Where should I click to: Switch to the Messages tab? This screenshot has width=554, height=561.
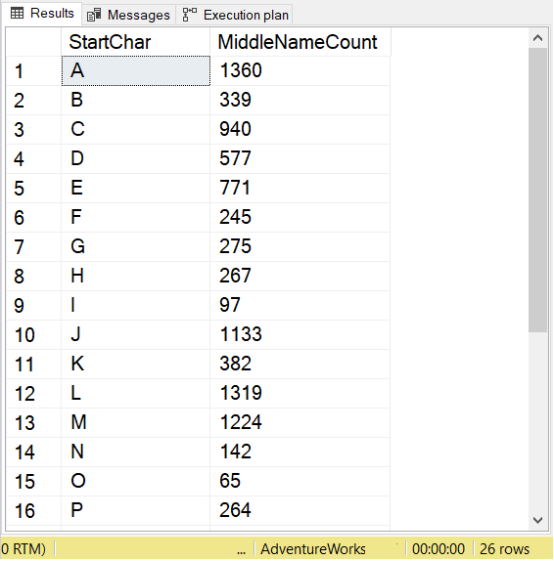(x=128, y=15)
